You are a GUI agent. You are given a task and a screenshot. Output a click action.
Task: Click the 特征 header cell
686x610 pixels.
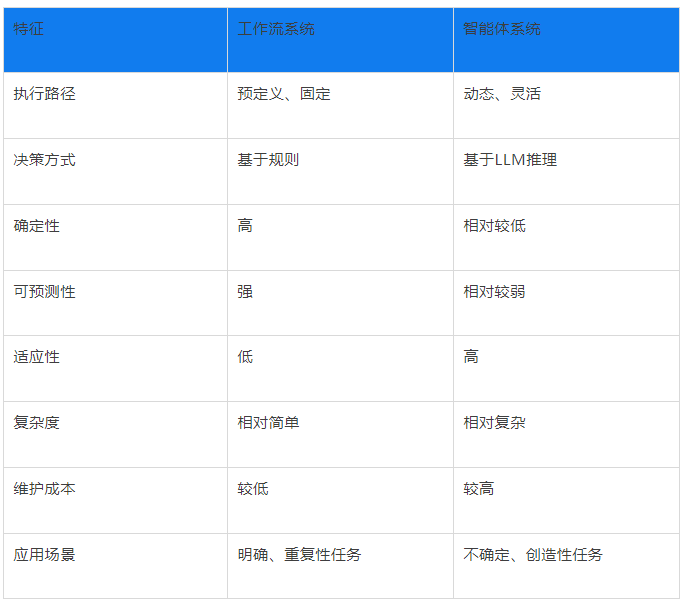coord(116,40)
